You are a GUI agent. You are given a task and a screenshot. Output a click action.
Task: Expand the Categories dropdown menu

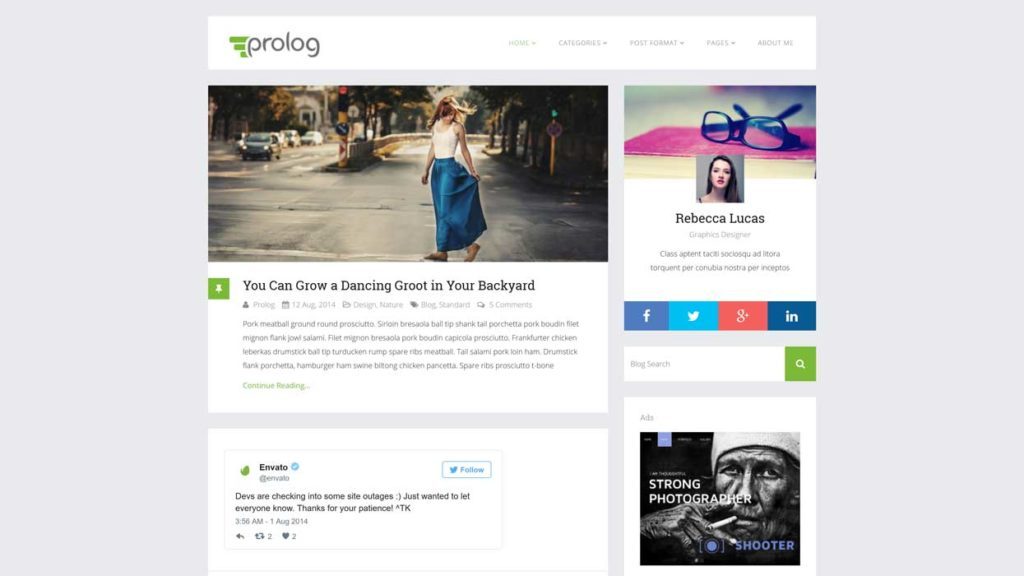pyautogui.click(x=583, y=43)
